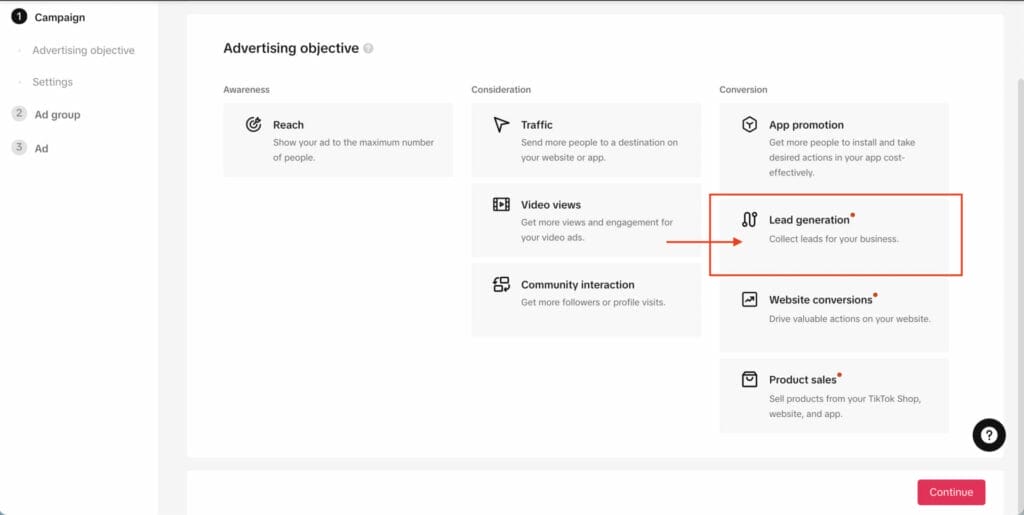The width and height of the screenshot is (1024, 515).
Task: Click the step 2 Ad group number badge
Action: click(x=19, y=114)
